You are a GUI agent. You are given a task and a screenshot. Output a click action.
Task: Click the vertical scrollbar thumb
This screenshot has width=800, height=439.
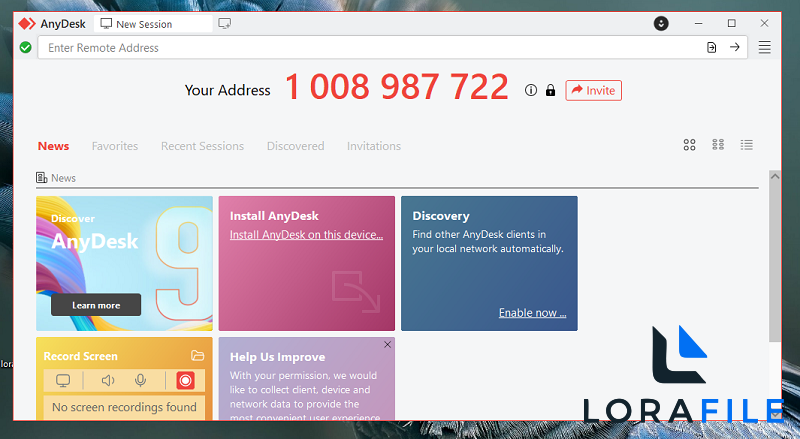775,262
